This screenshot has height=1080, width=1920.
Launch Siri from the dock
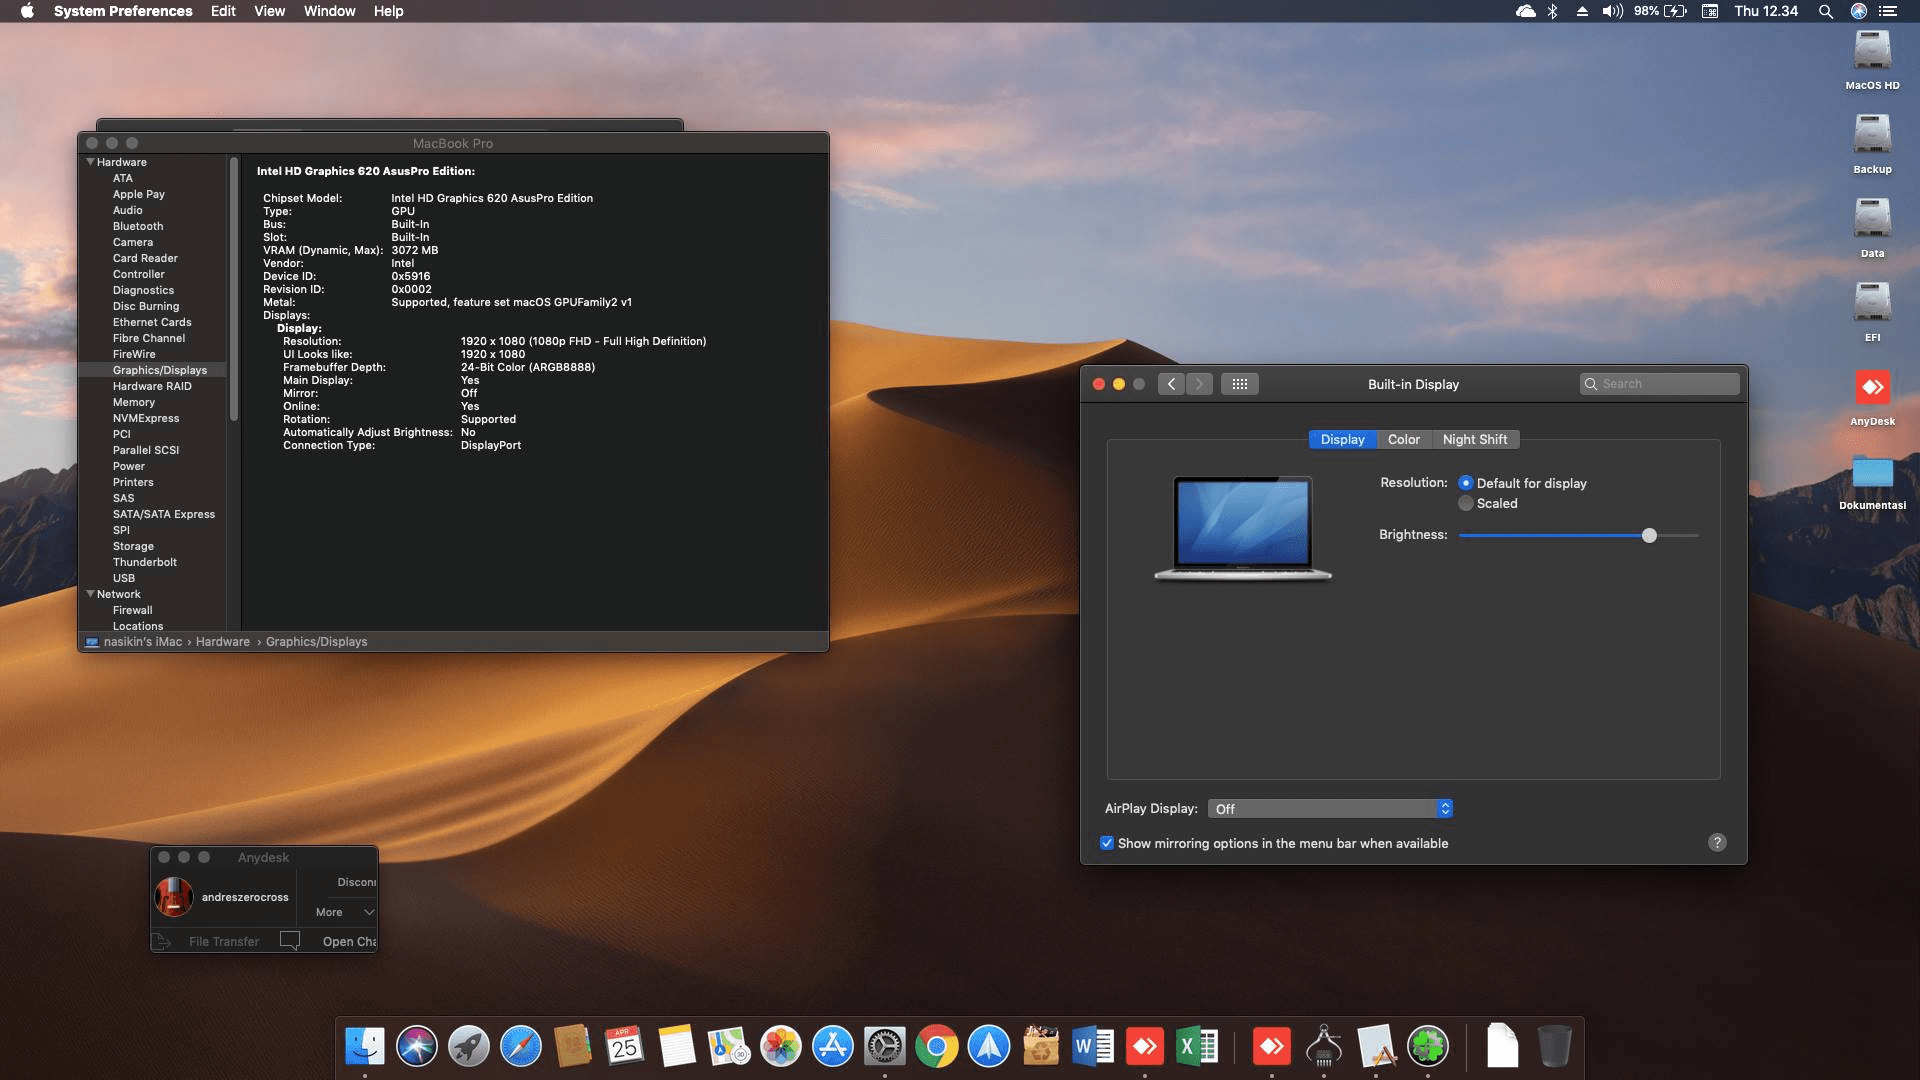pyautogui.click(x=417, y=1047)
